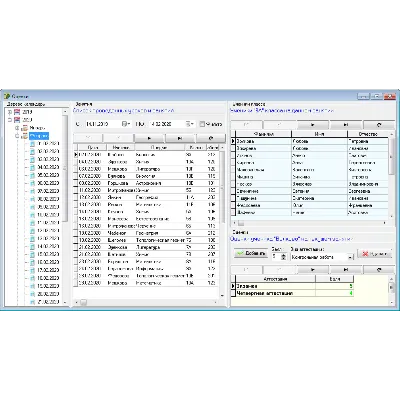
Task: Select the 05.02.2020 date in tree
Action: coord(48,175)
